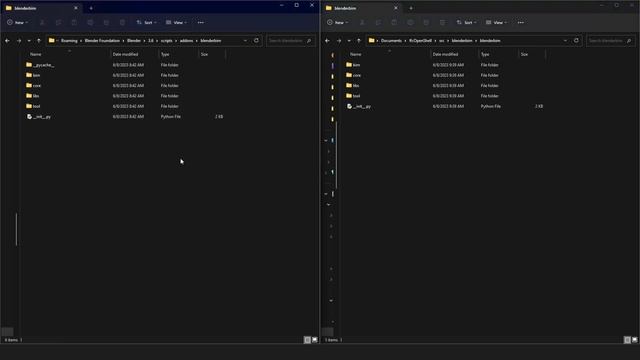Click Blender Foundation in the address breadcrumb
The height and width of the screenshot is (360, 640).
[102, 40]
